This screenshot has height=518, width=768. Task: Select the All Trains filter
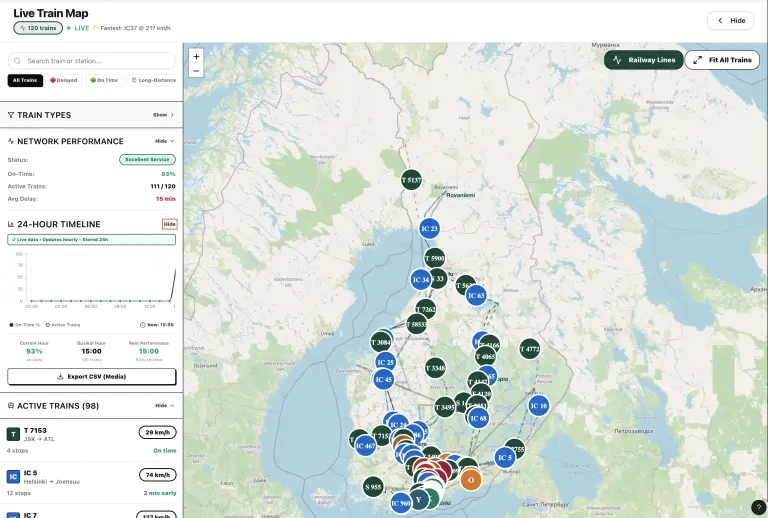point(25,80)
